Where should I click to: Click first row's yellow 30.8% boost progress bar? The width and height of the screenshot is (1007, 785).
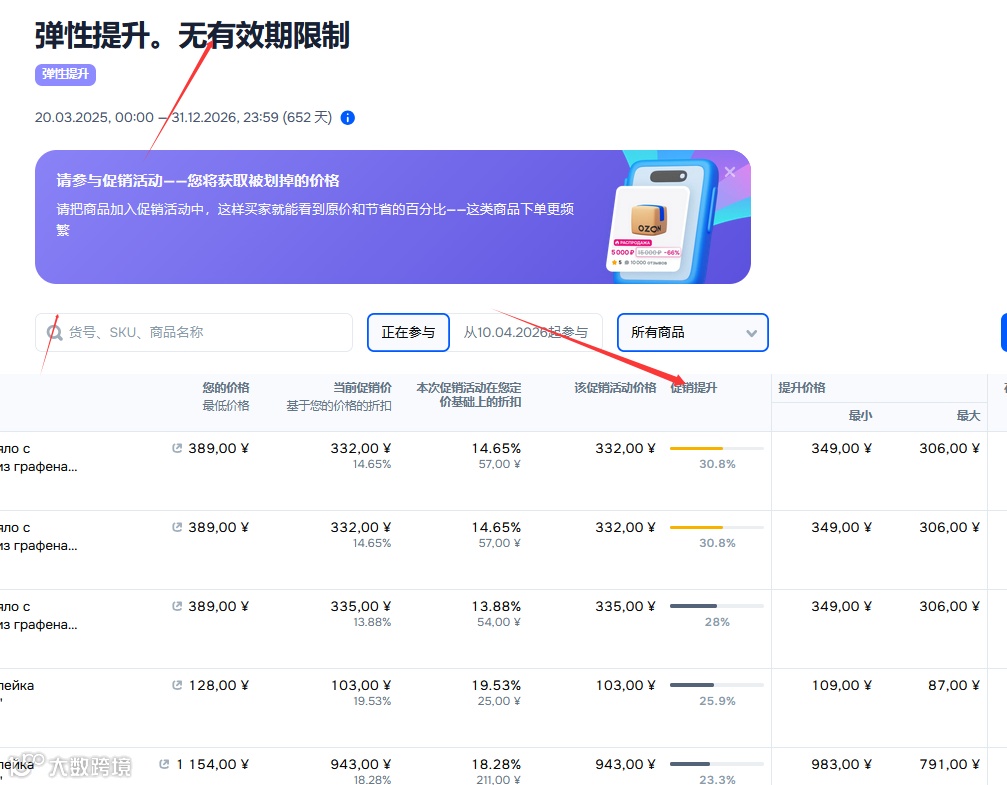click(x=717, y=448)
